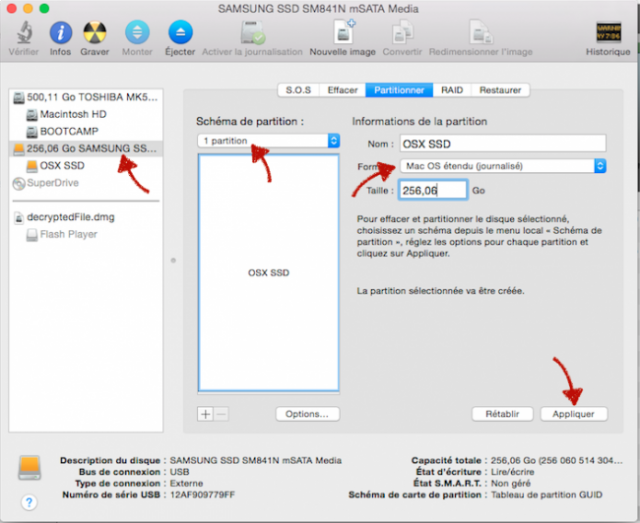
Task: Open the 1 partition scheme dropdown
Action: [x=269, y=141]
